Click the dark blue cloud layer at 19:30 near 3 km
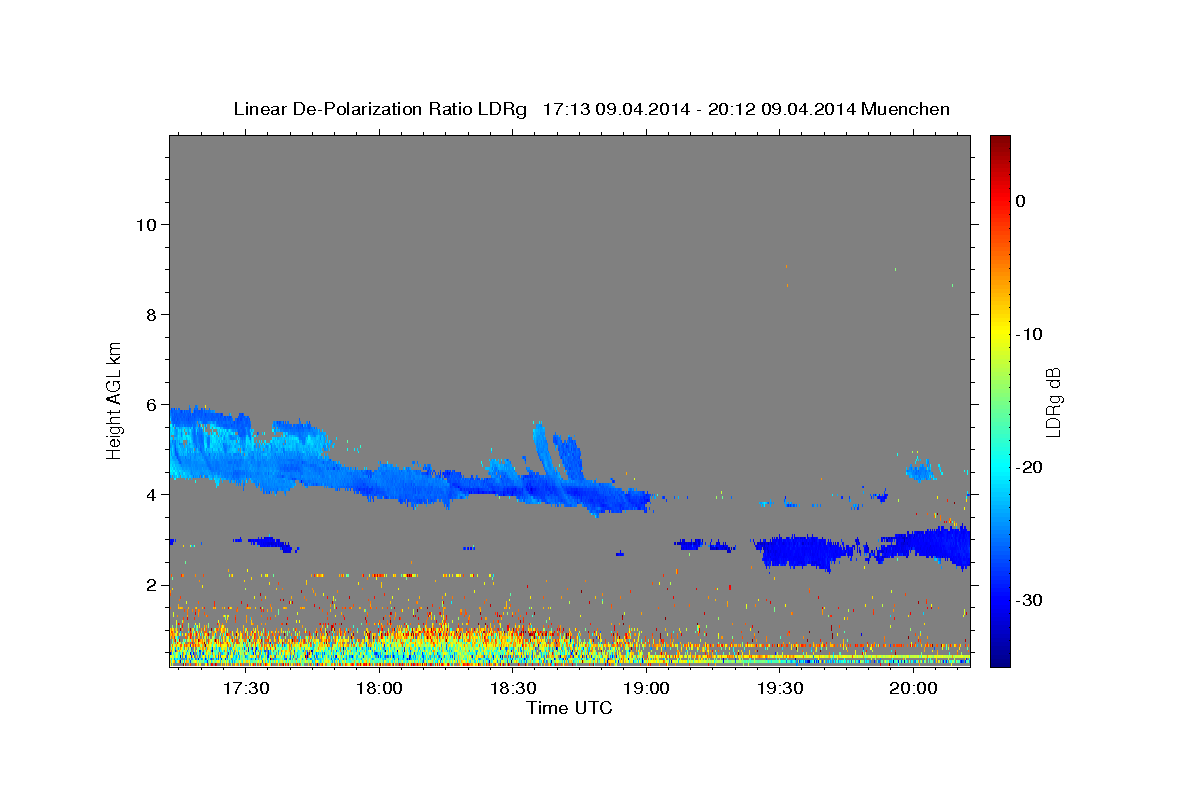This screenshot has width=1200, height=800. [797, 551]
